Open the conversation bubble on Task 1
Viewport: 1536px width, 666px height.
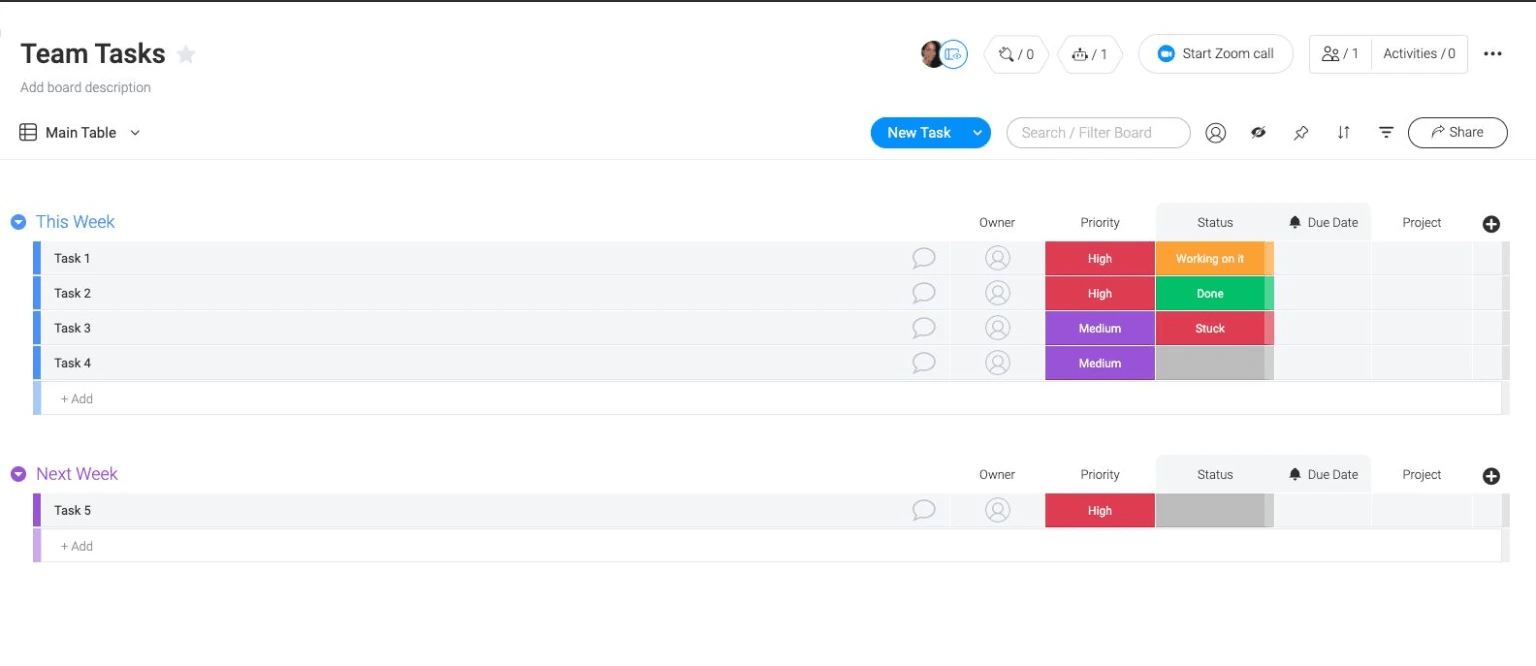click(x=923, y=257)
